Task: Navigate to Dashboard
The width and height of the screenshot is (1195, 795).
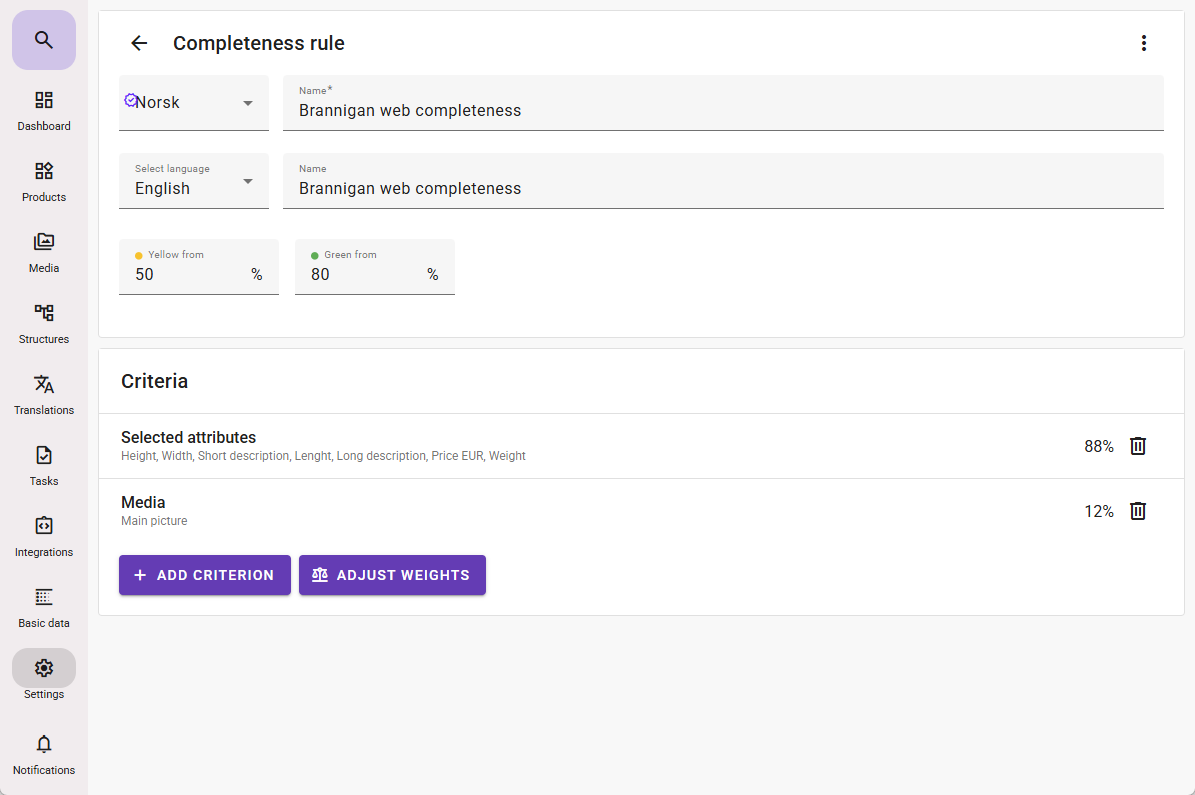Action: (x=43, y=110)
